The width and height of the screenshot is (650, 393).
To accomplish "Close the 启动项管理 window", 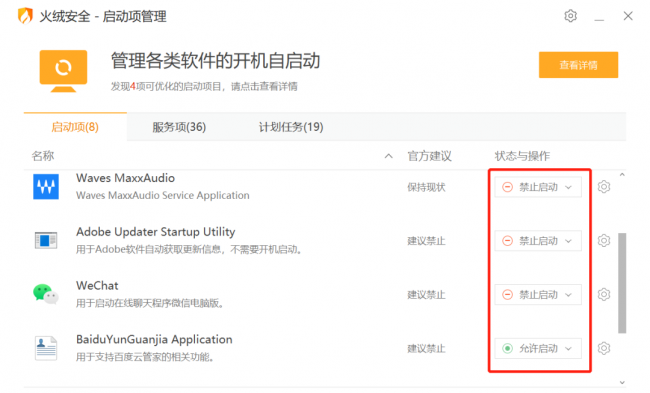I will 628,16.
